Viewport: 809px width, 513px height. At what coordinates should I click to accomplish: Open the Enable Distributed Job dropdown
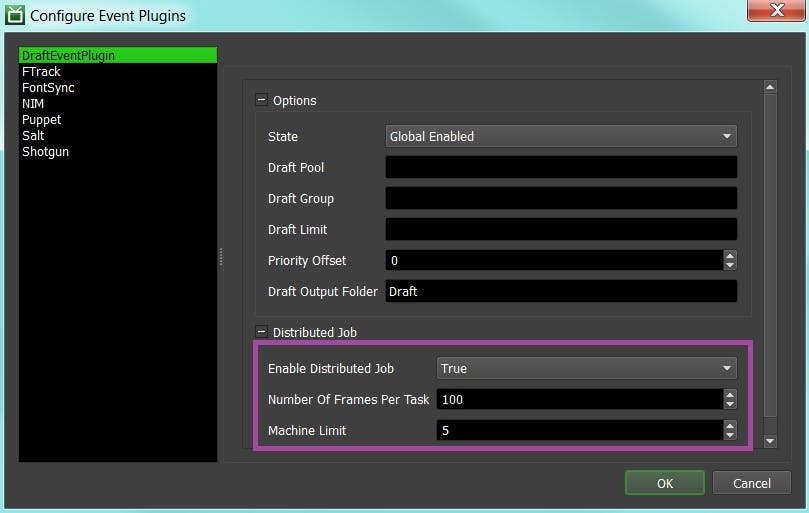pos(587,368)
